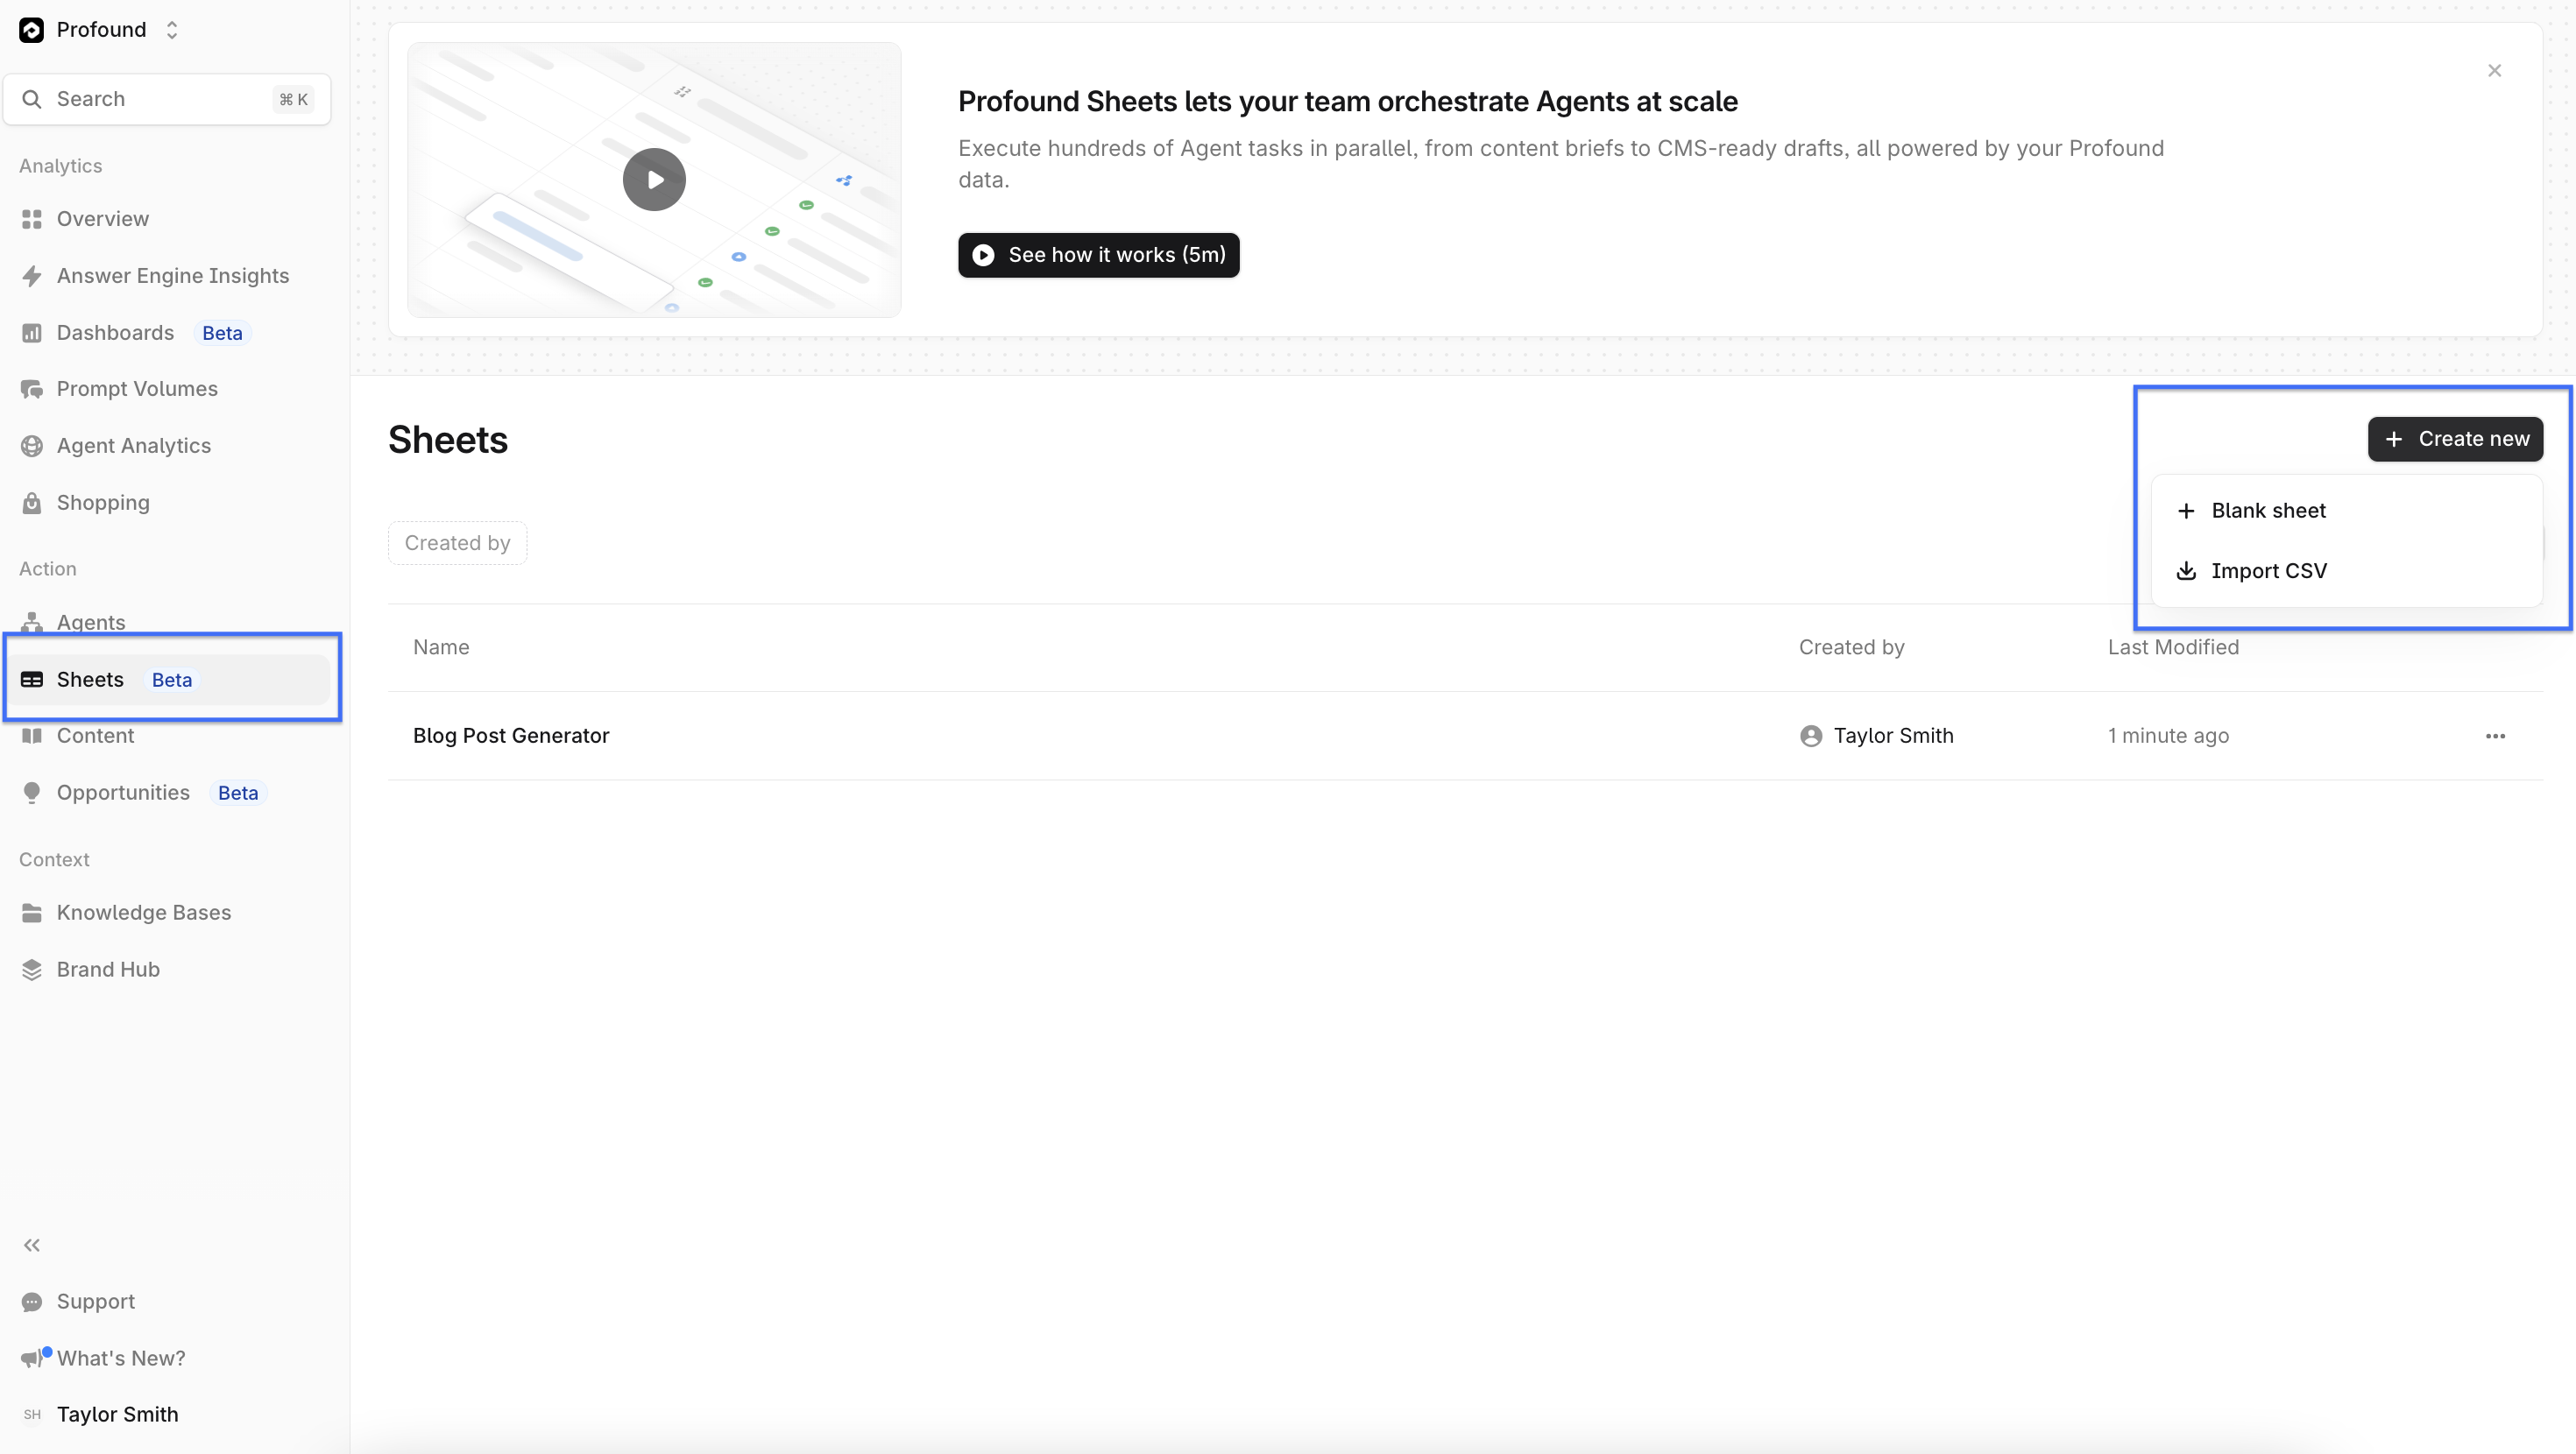The height and width of the screenshot is (1454, 2576).
Task: Click the plus icon on Create new
Action: click(2393, 439)
